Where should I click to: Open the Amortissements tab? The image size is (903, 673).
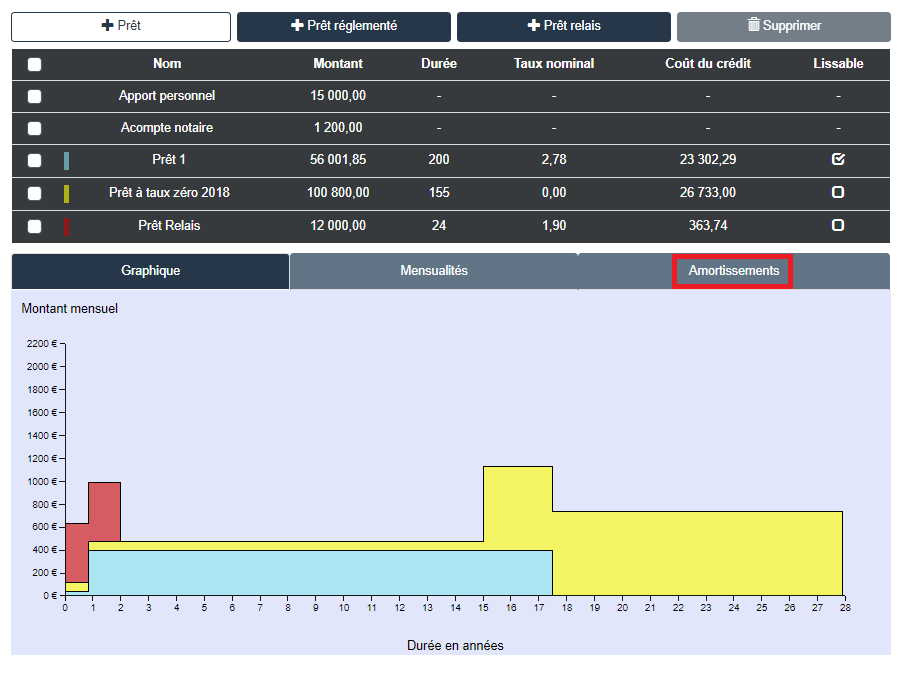733,271
